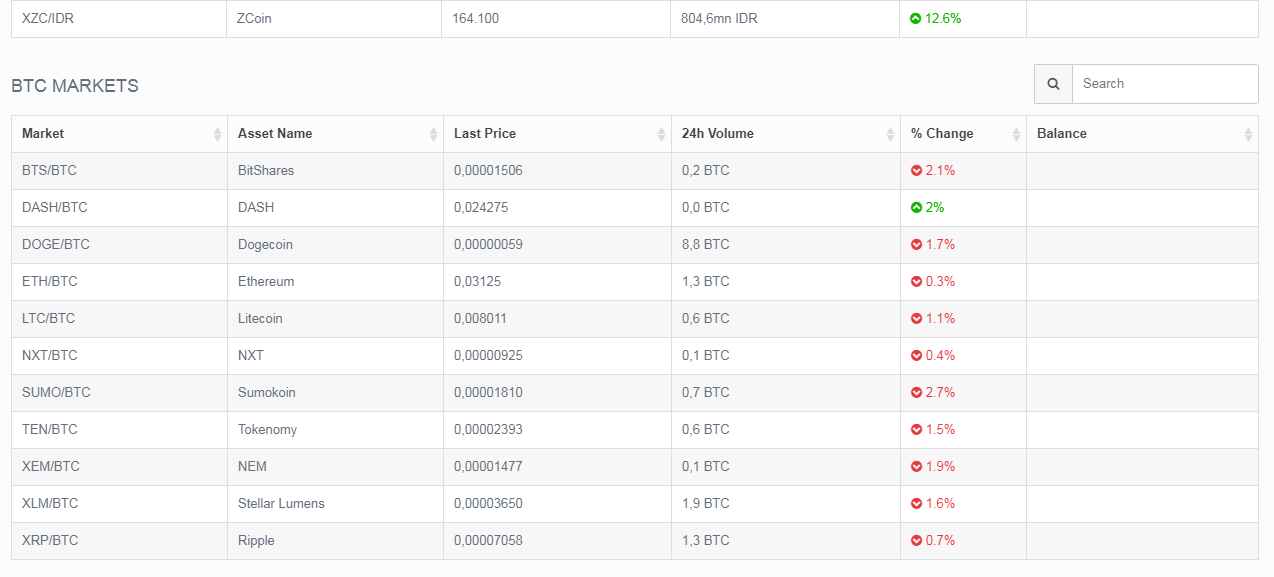Open the XRP/BTC market

point(50,541)
